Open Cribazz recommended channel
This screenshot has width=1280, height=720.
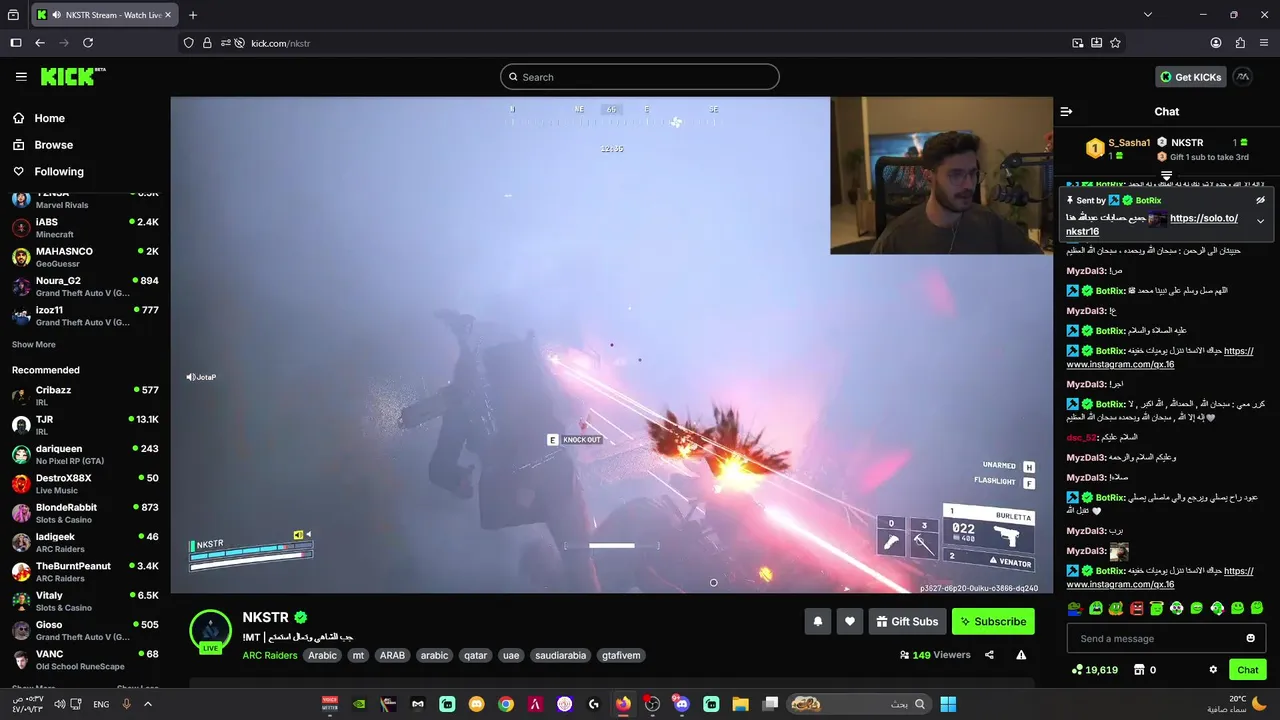point(85,396)
